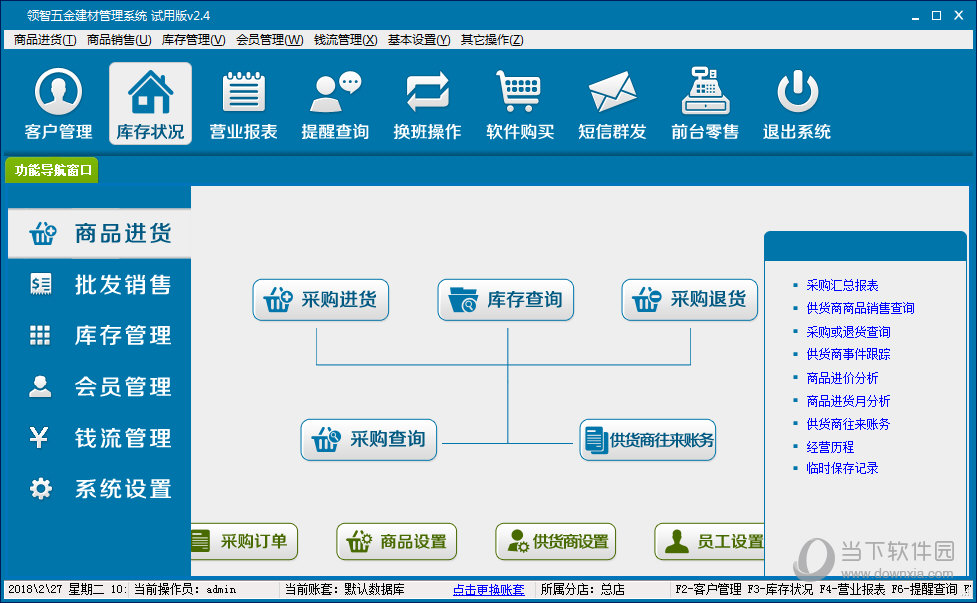Open the 供货商往来账务 link in right panel
Image resolution: width=978 pixels, height=603 pixels.
pyautogui.click(x=848, y=424)
